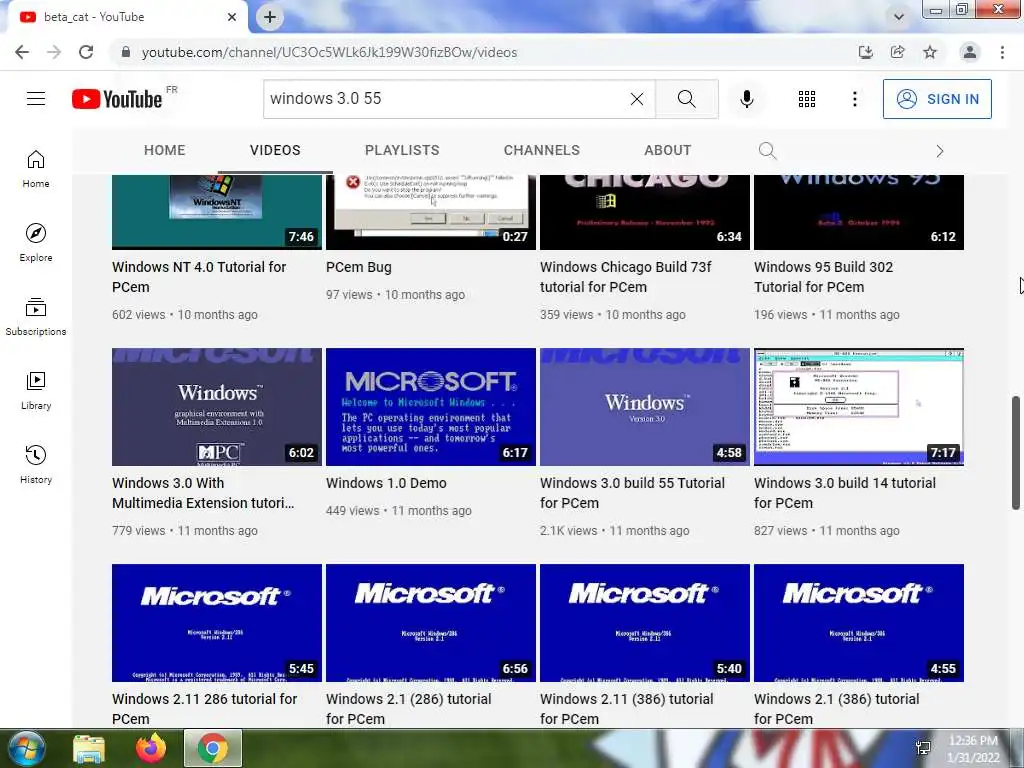
Task: Open Windows Chicago Build 73f tutorial title
Action: (626, 277)
